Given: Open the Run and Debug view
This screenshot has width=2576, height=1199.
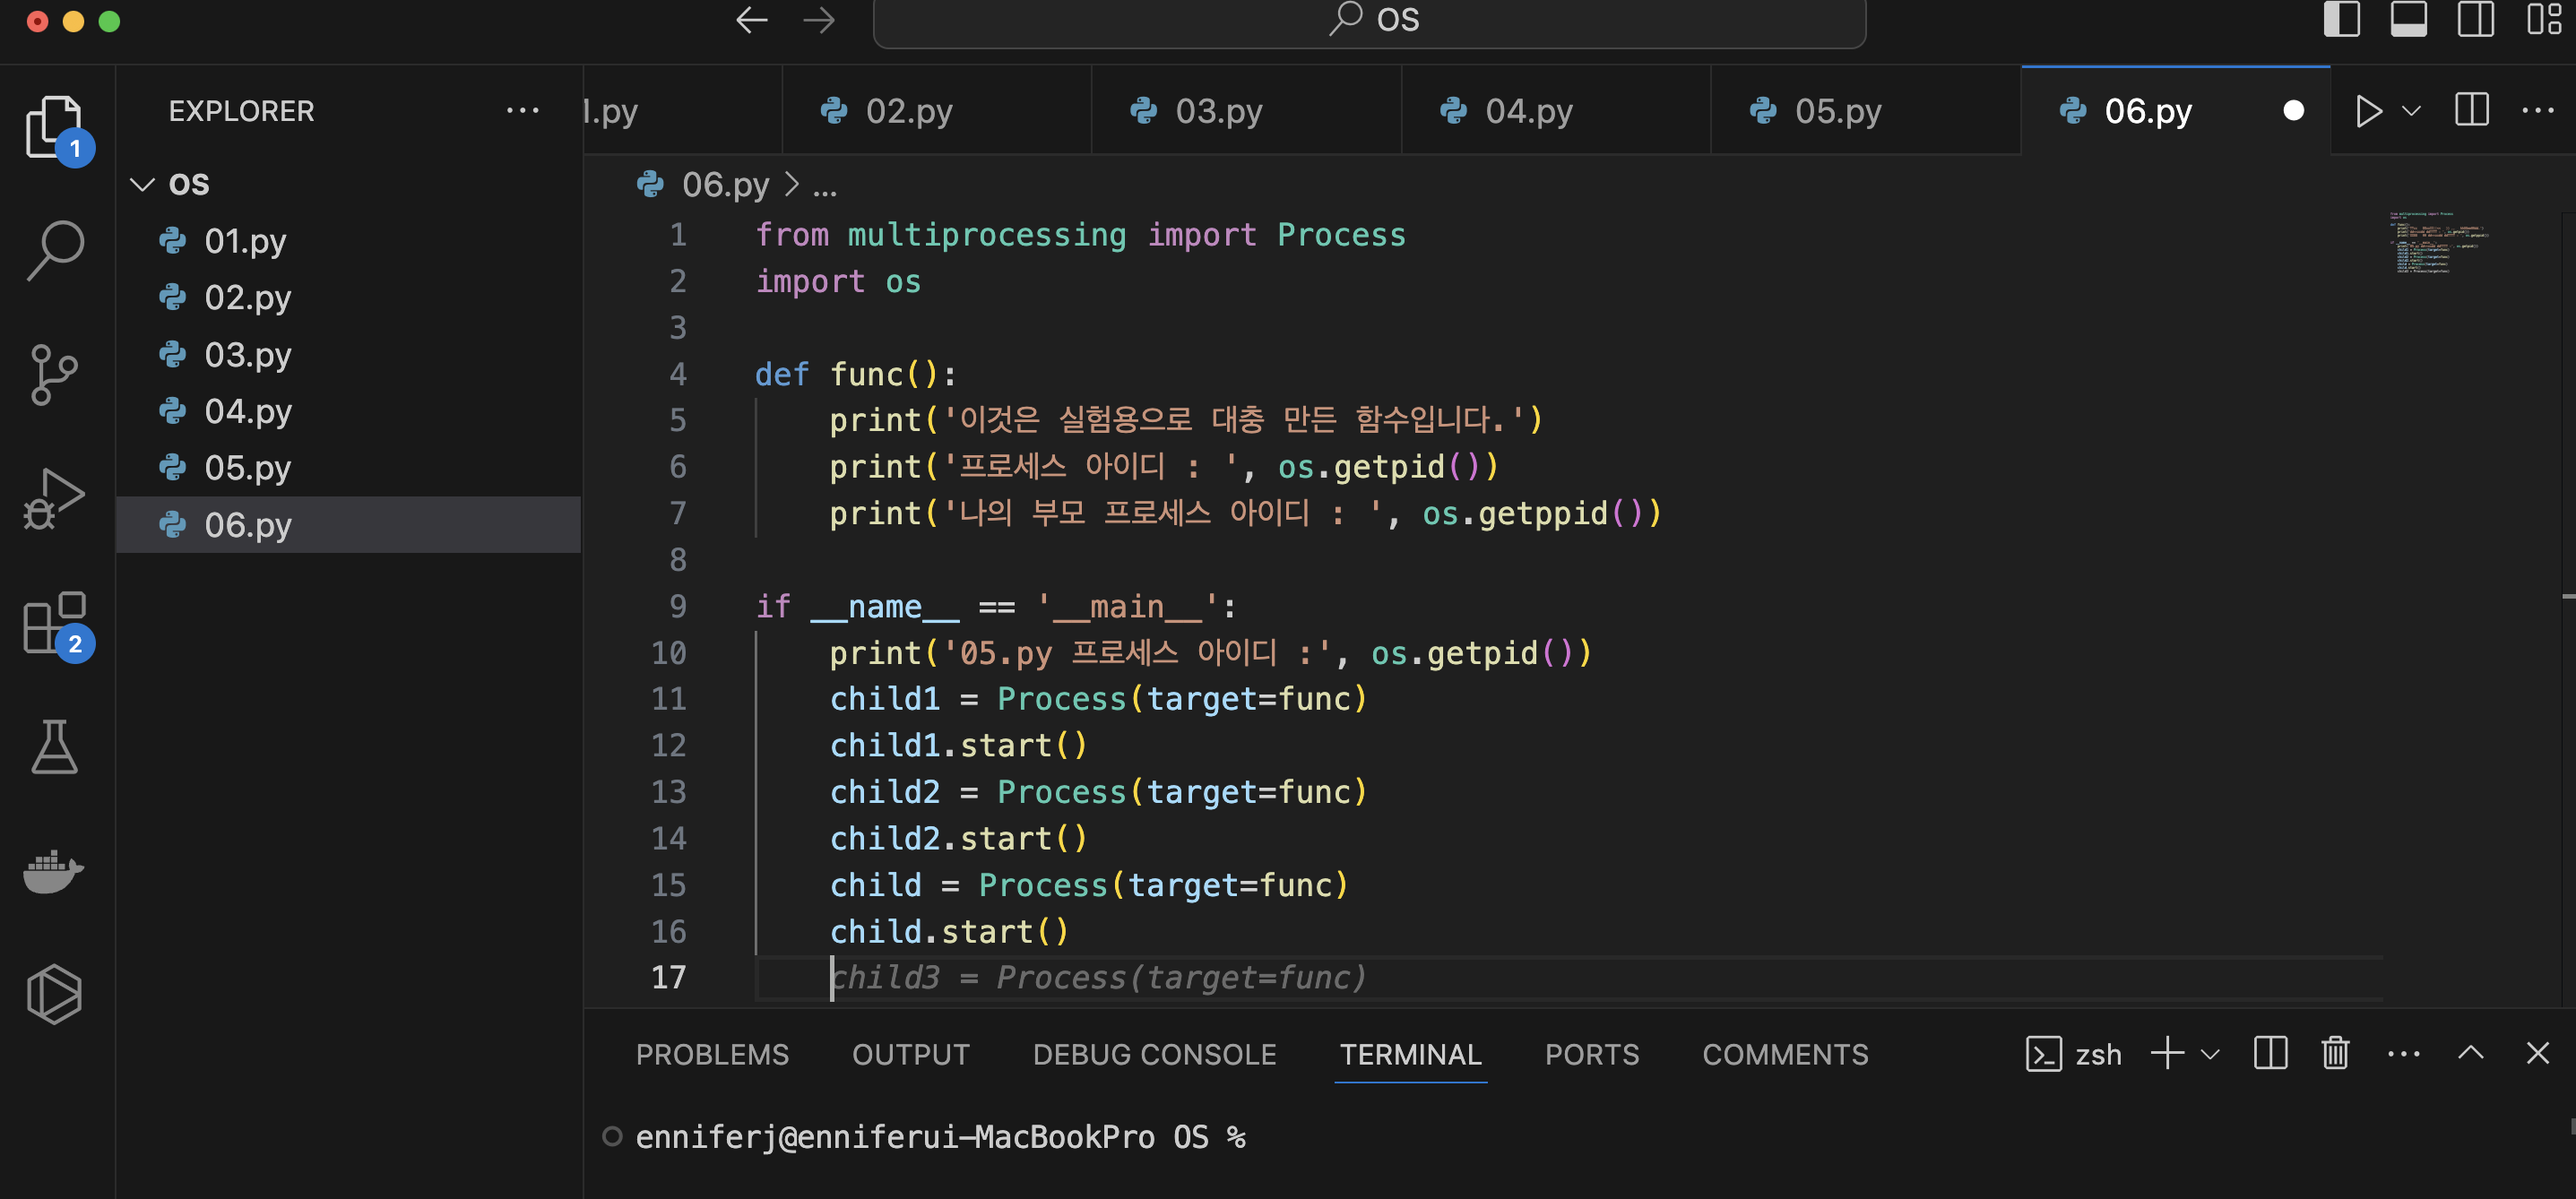Looking at the screenshot, I should [55, 498].
